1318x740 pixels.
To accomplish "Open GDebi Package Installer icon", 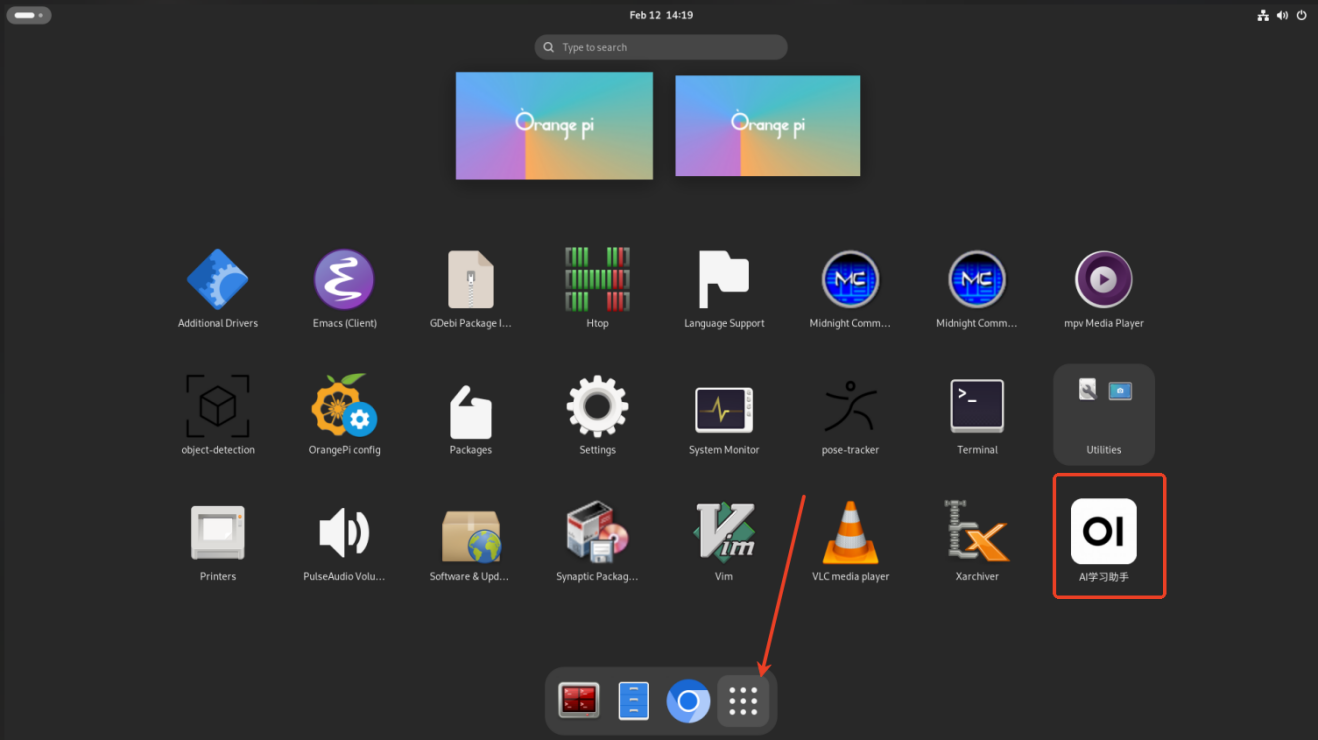I will (471, 280).
